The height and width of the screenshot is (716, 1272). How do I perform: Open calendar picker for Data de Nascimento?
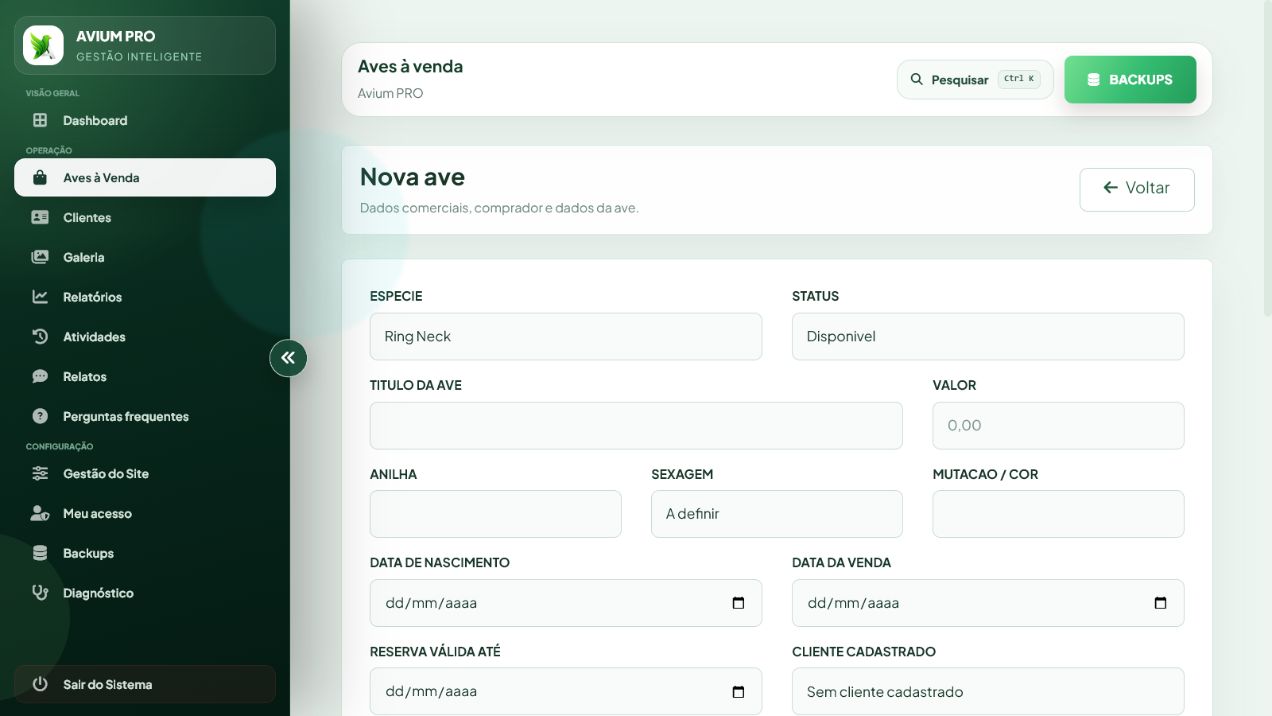pyautogui.click(x=738, y=603)
